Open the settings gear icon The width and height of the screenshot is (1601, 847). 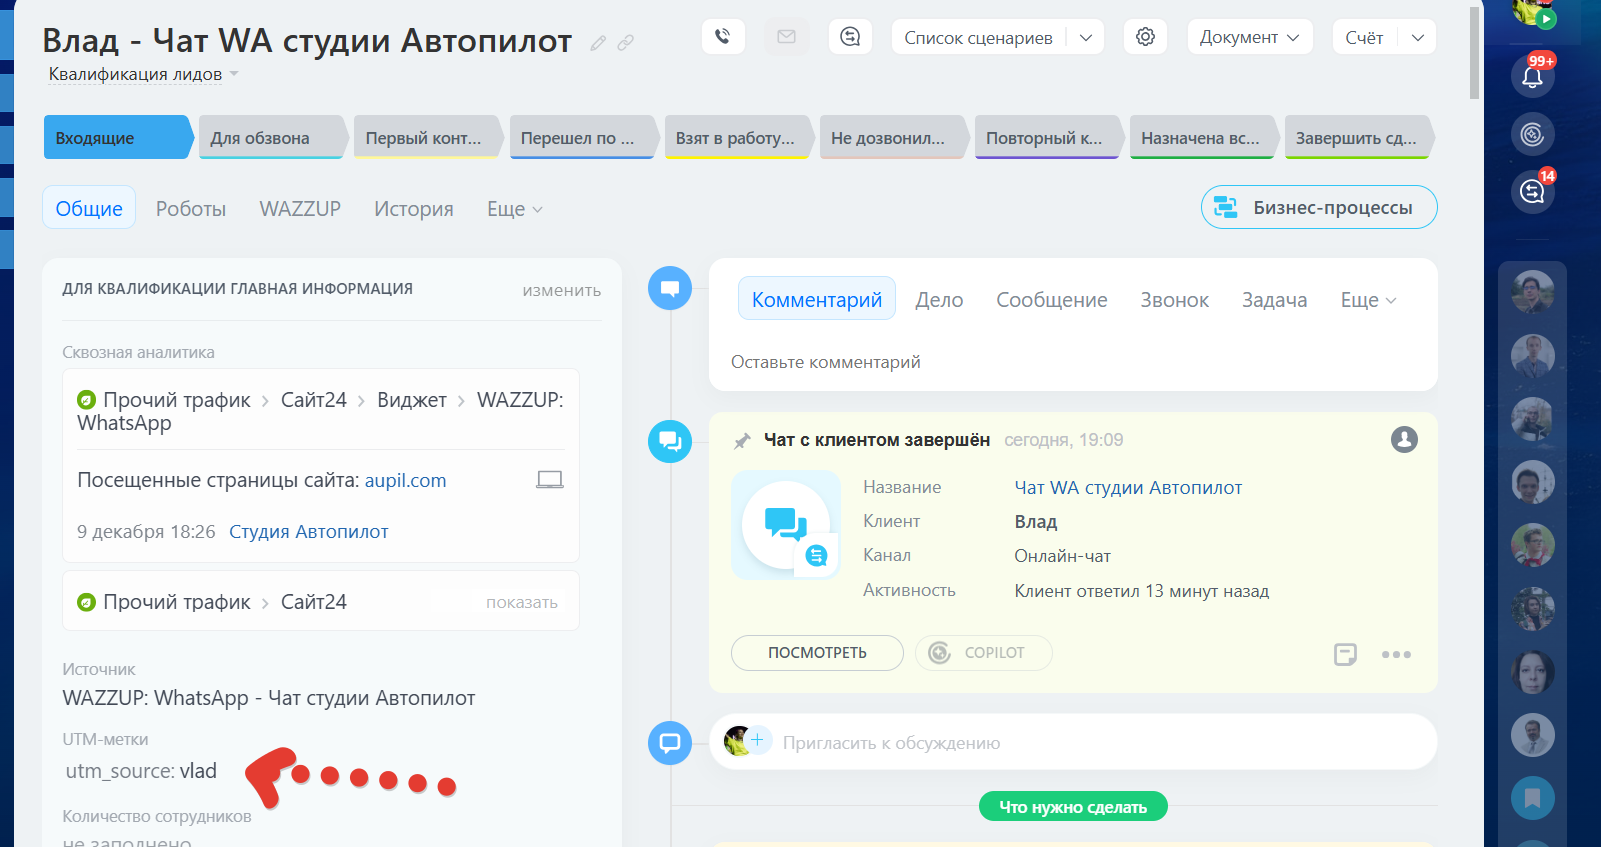click(x=1145, y=37)
